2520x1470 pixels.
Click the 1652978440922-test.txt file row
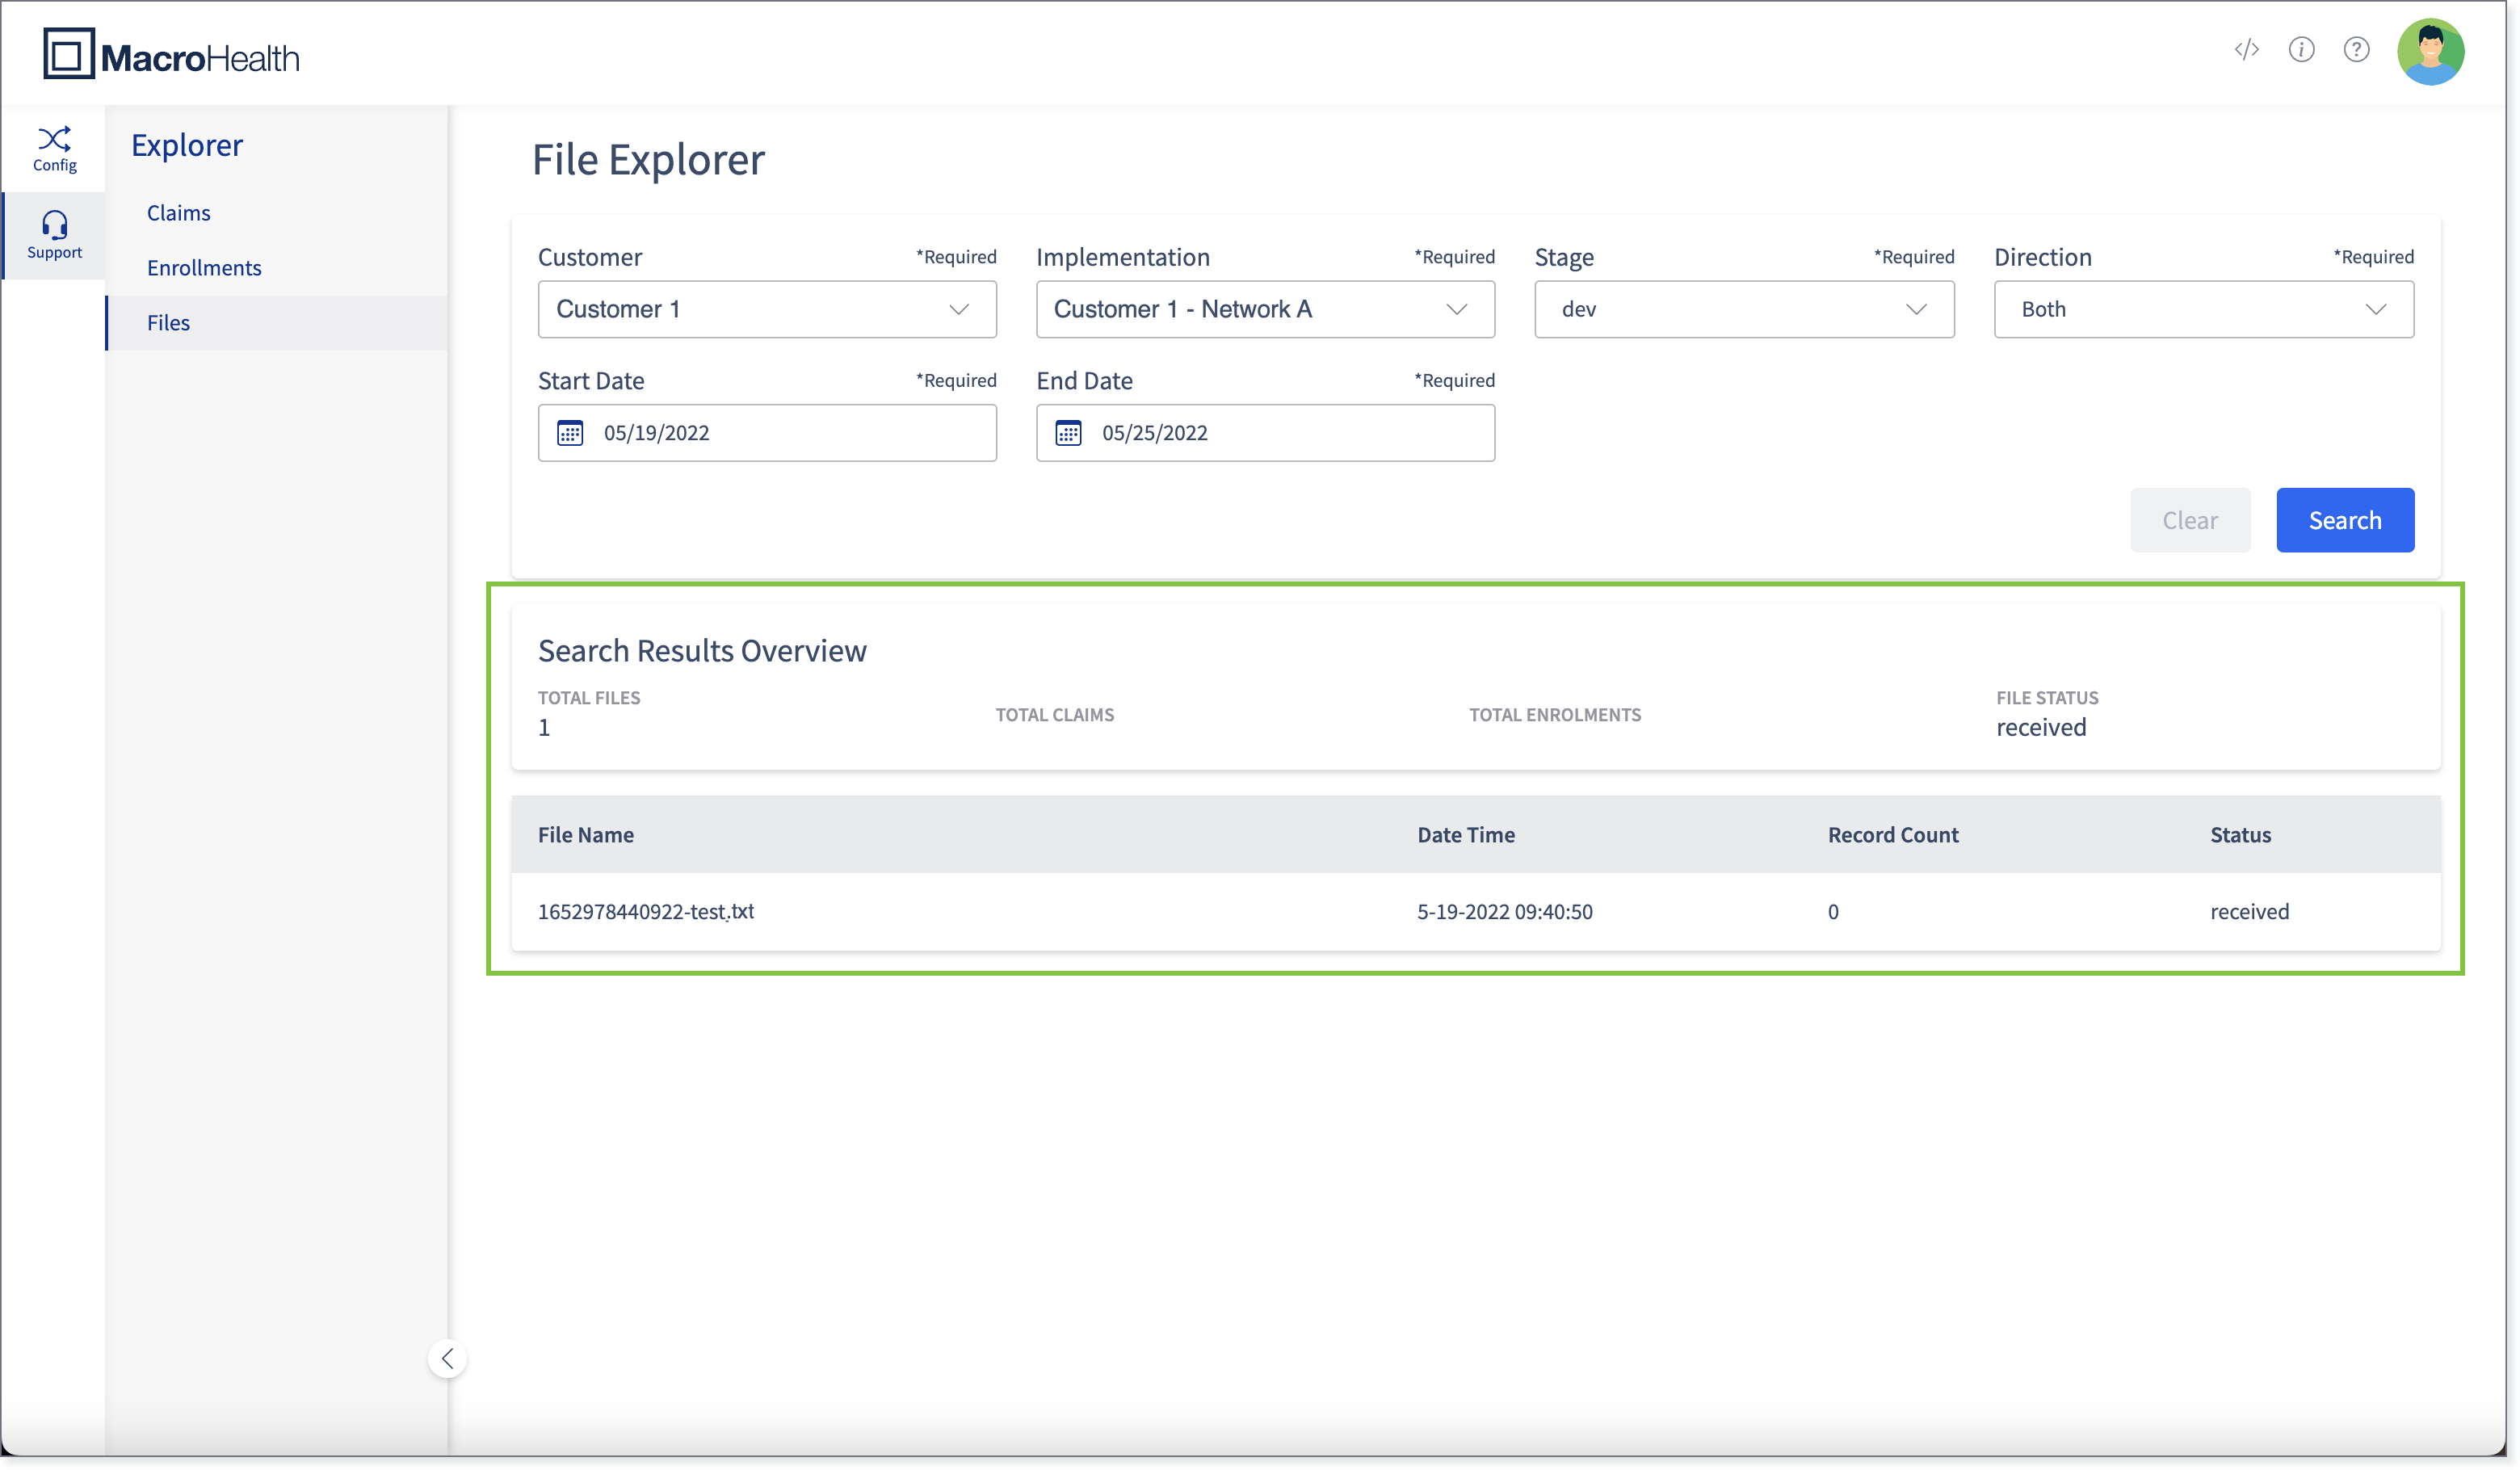point(646,911)
